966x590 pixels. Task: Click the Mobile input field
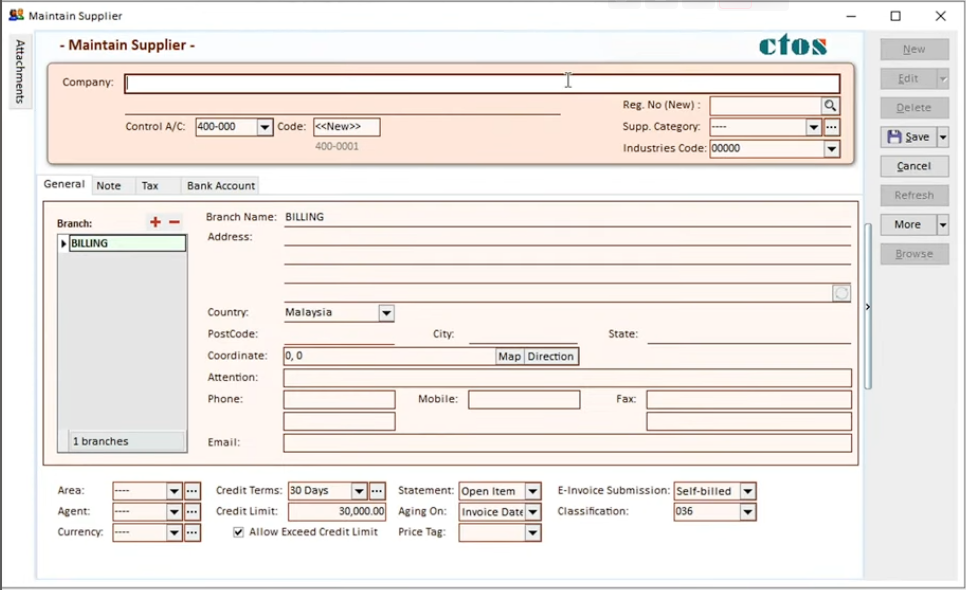[524, 400]
